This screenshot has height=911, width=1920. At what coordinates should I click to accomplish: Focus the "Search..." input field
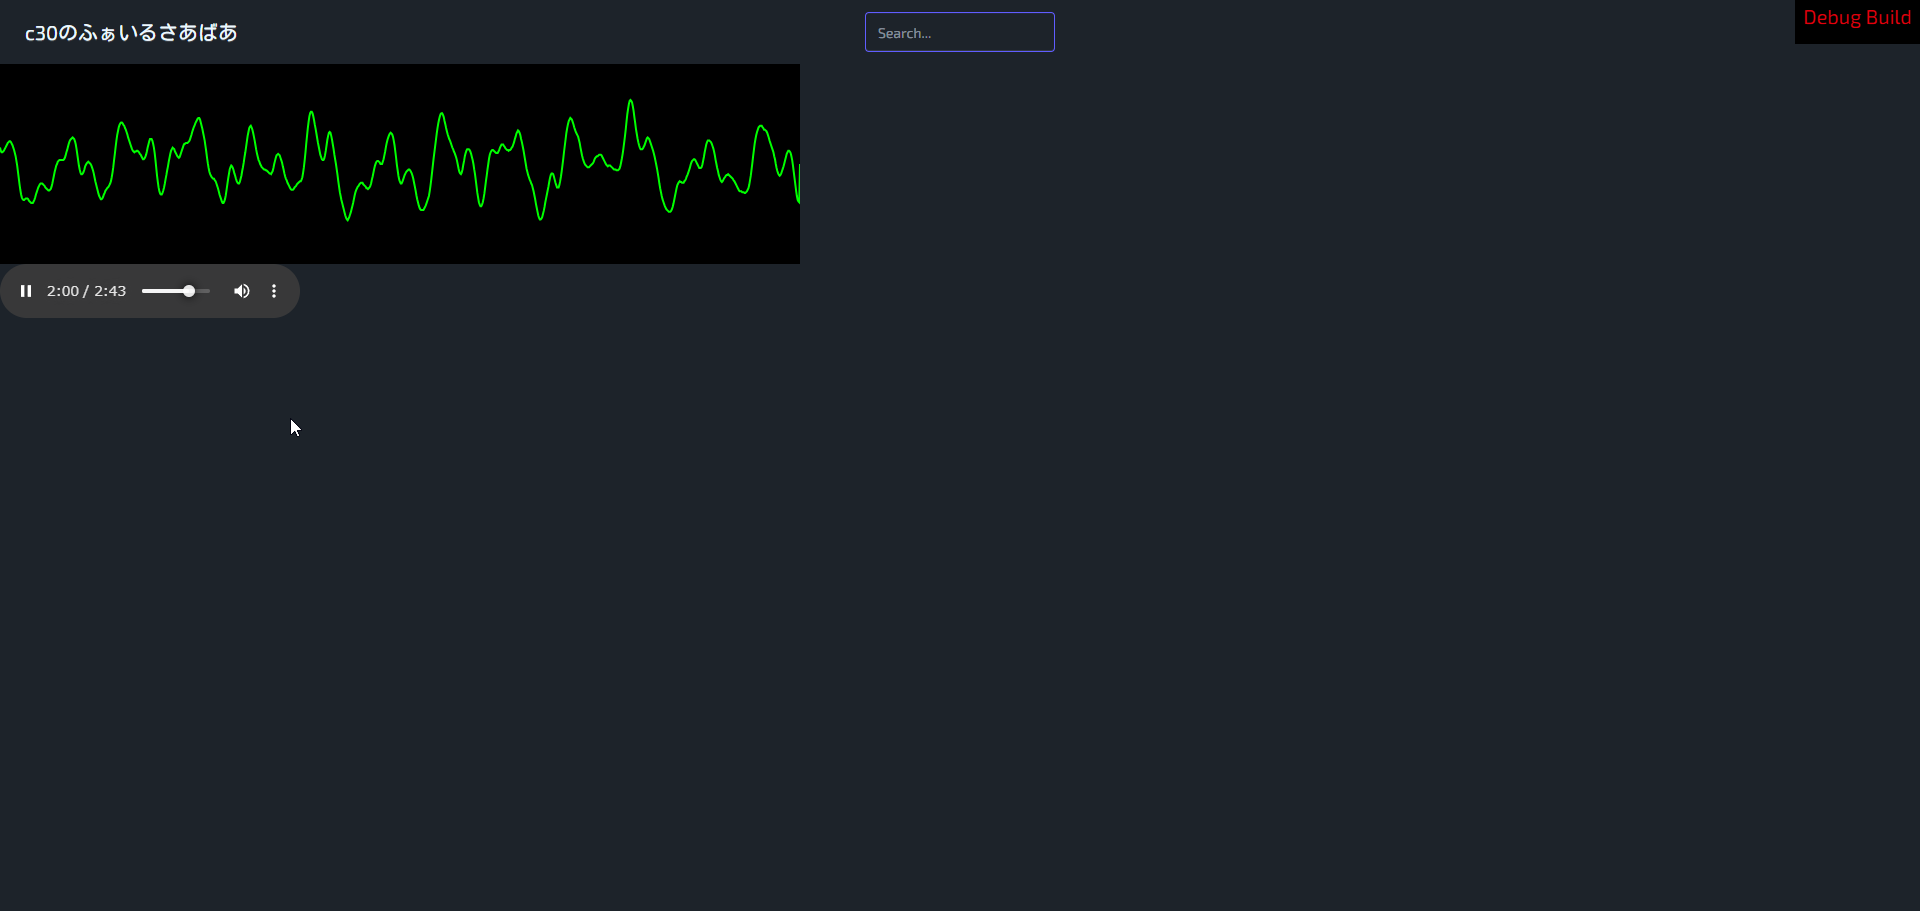click(959, 32)
